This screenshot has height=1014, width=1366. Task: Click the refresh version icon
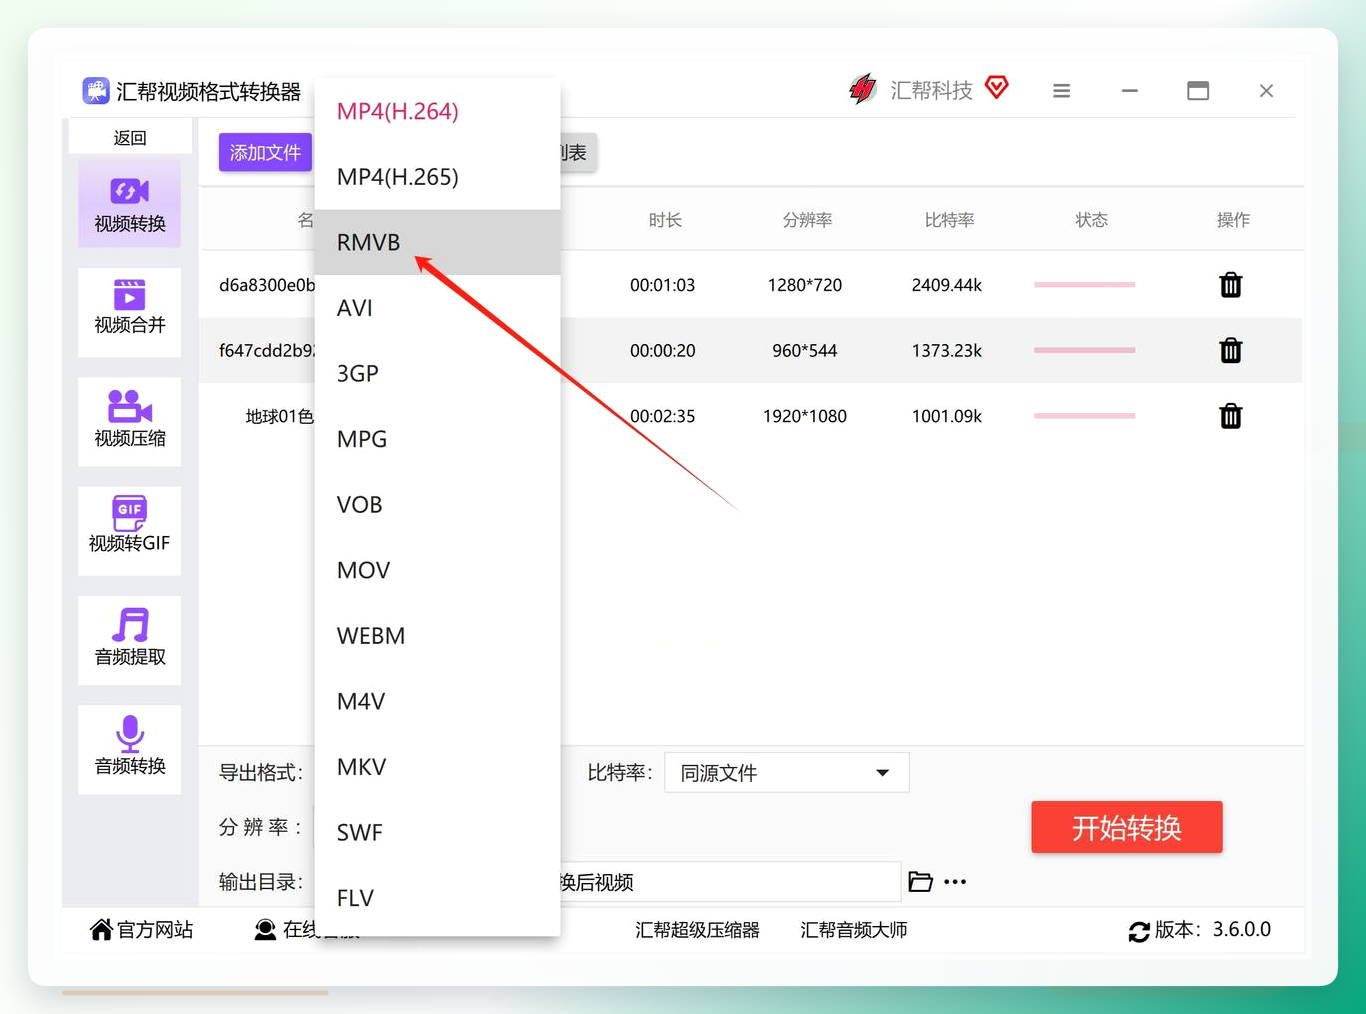[1139, 931]
